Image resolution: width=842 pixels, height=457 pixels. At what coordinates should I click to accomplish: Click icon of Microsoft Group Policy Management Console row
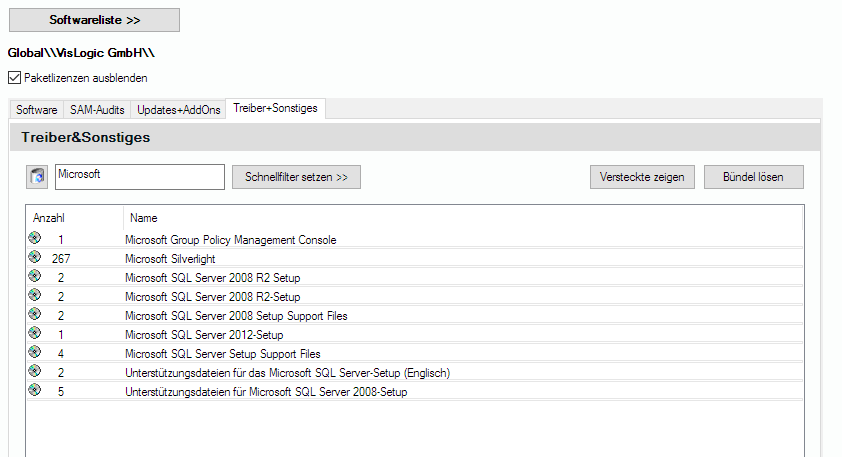point(35,237)
